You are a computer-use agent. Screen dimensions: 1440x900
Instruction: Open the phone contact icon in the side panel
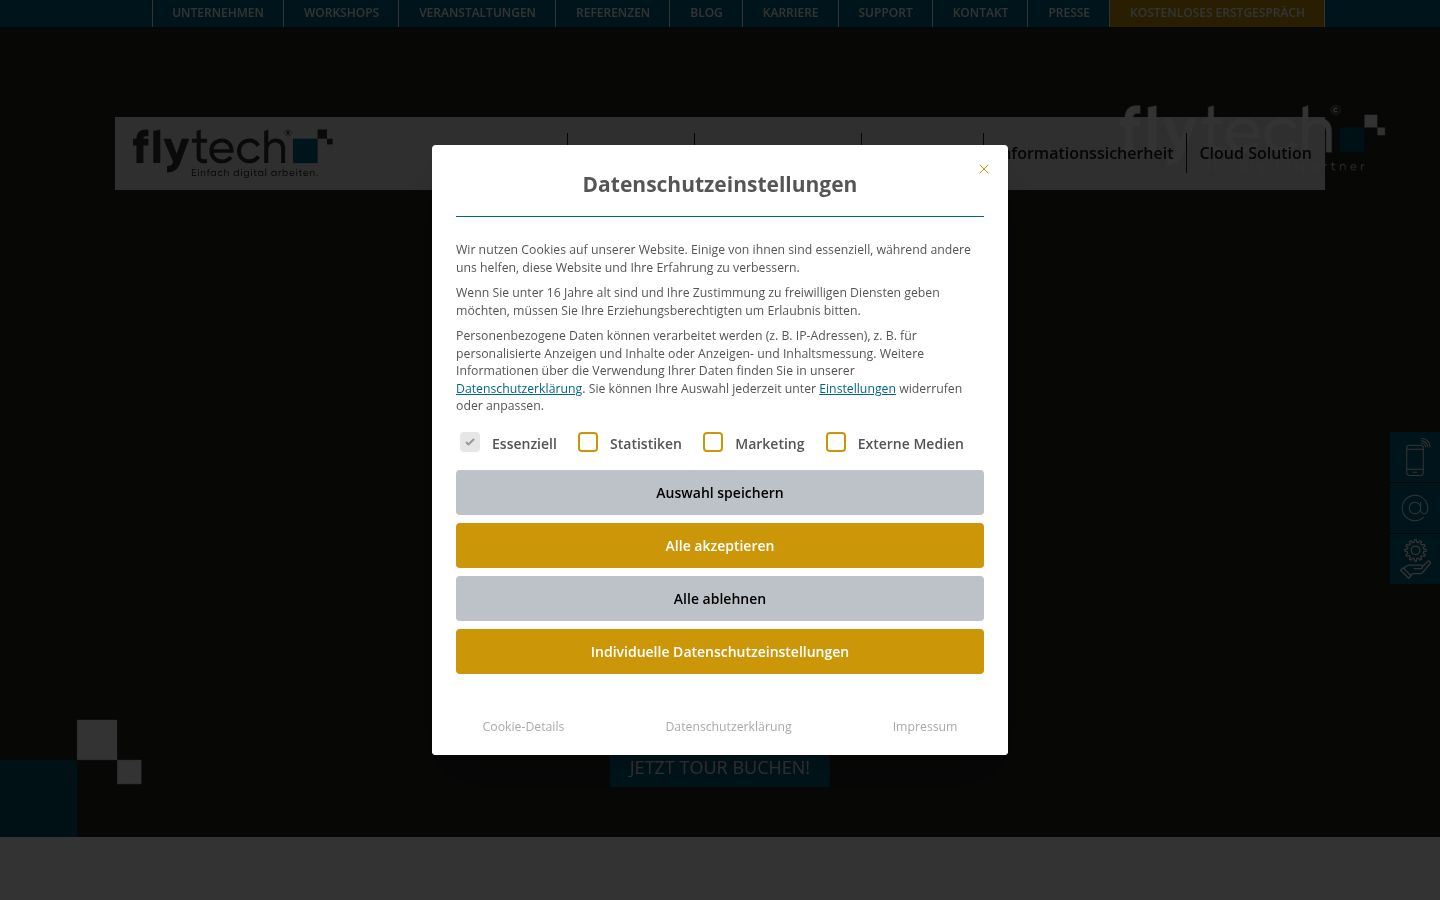[1415, 458]
